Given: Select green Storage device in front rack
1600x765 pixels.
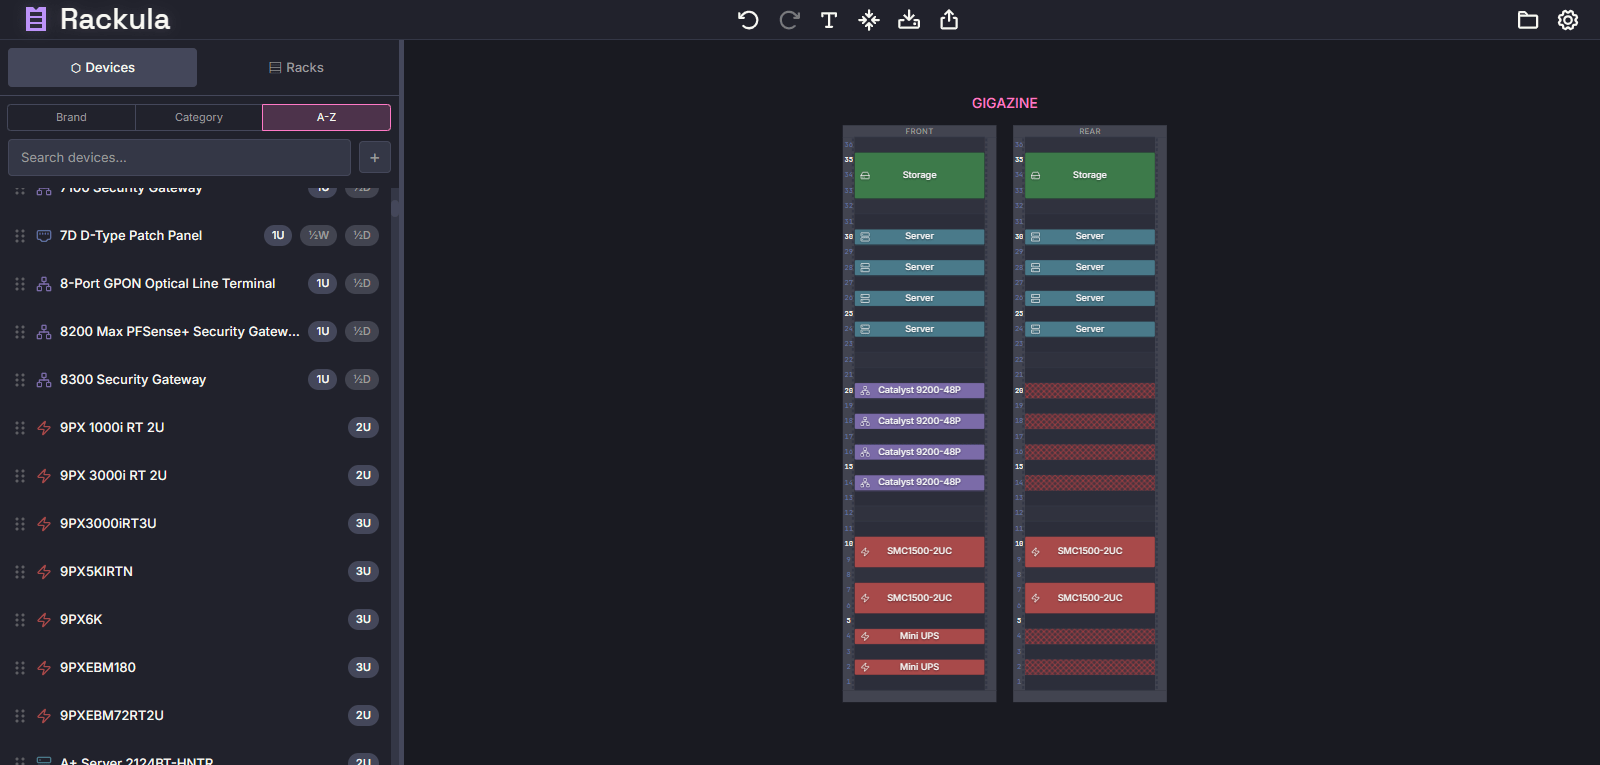Looking at the screenshot, I should click(x=919, y=175).
